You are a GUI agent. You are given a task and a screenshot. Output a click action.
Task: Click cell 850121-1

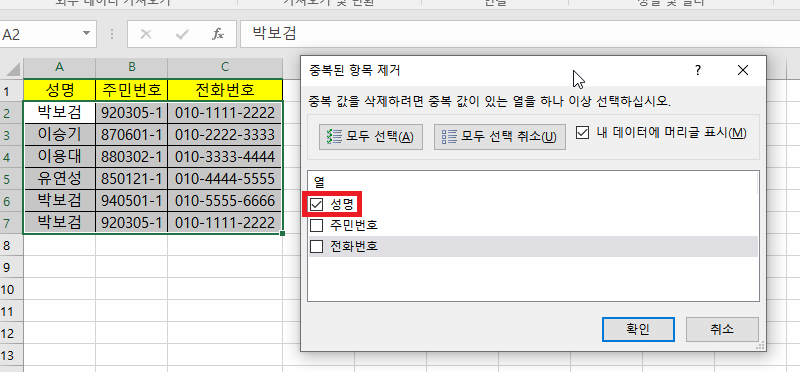point(132,178)
